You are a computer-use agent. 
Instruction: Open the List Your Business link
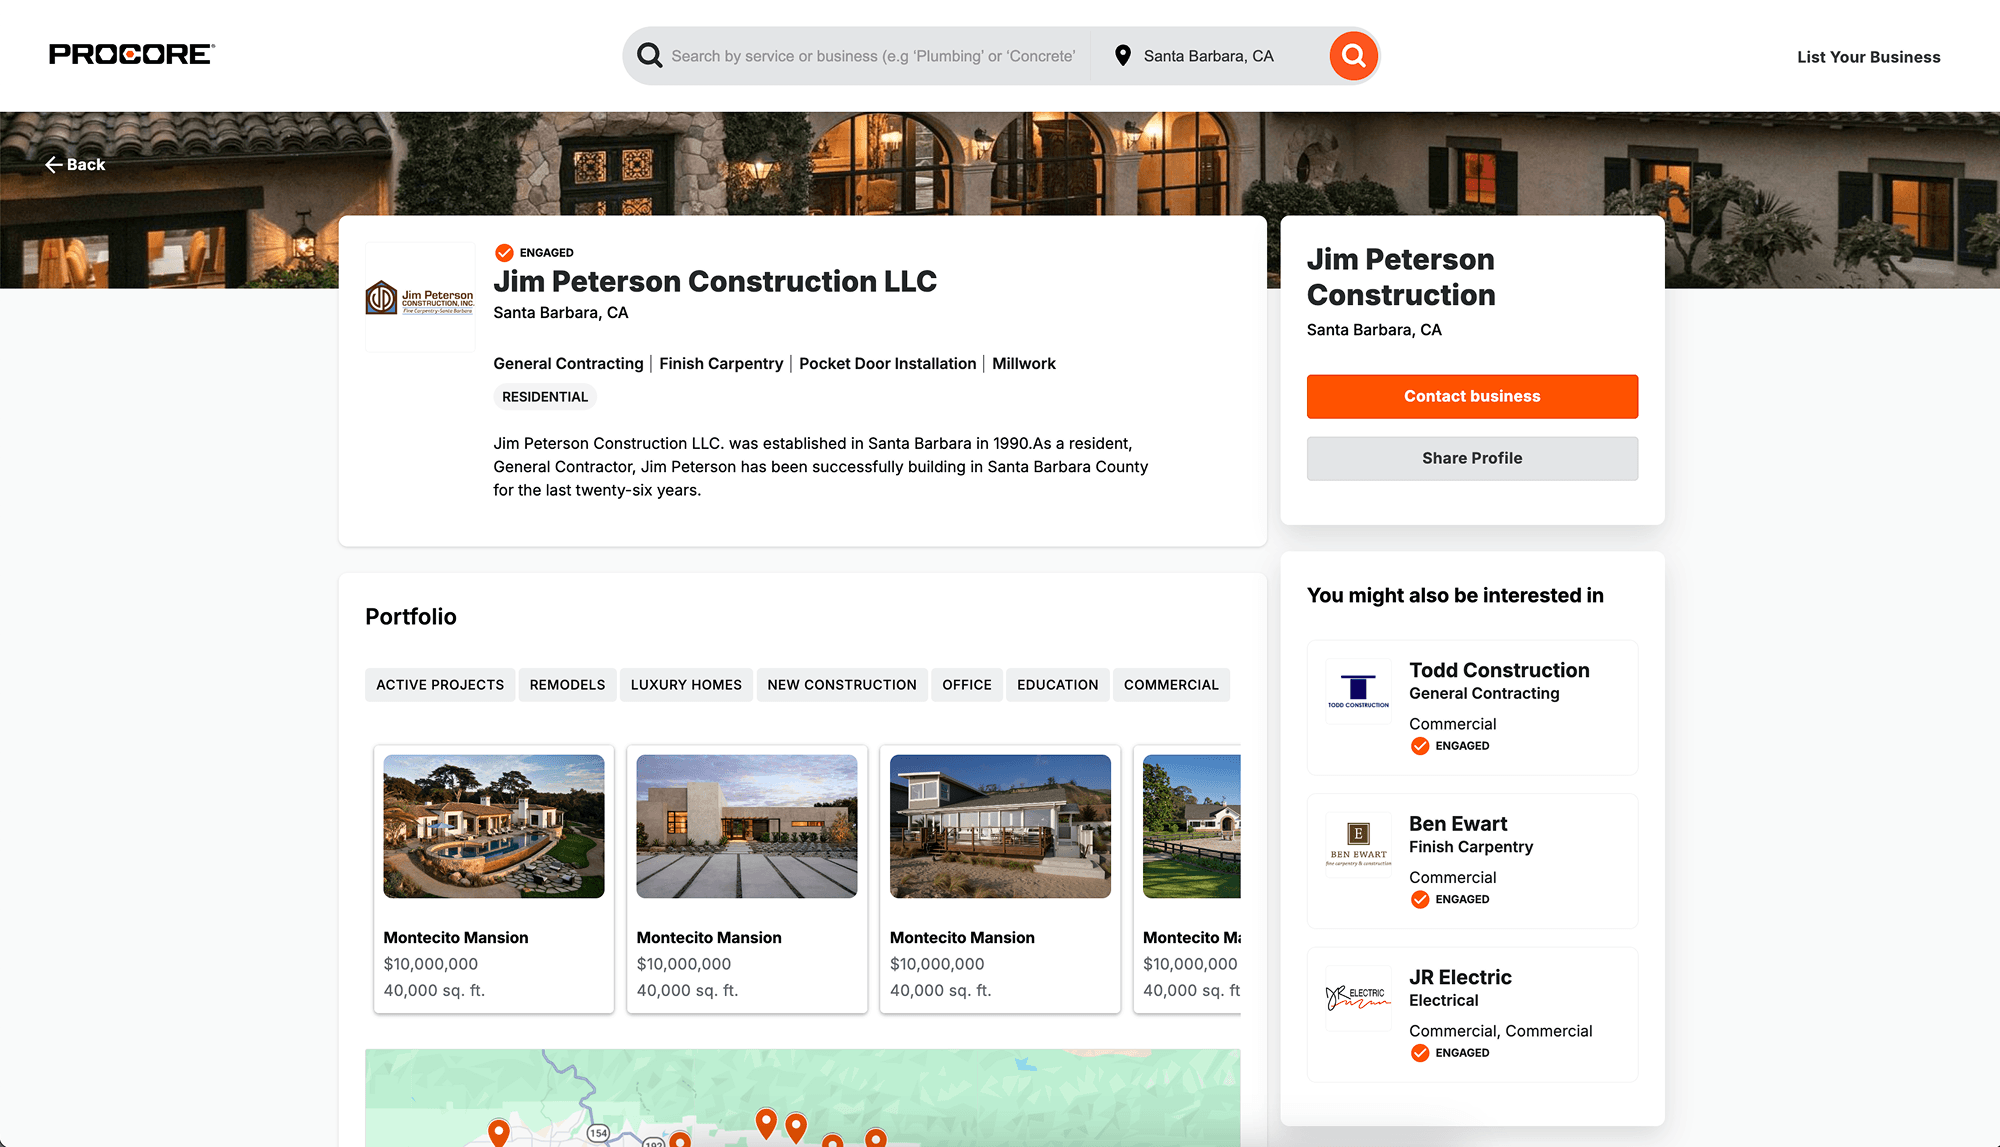(x=1868, y=56)
